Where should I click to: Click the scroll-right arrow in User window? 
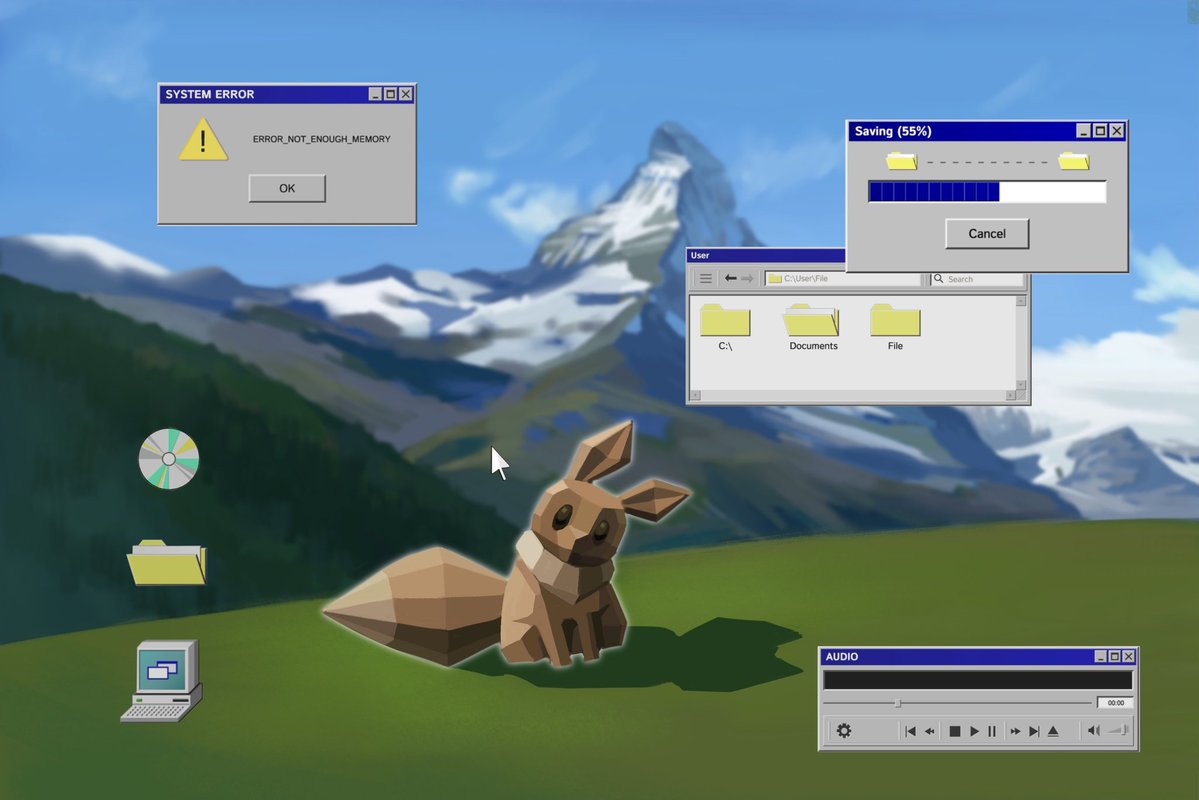click(x=1011, y=395)
